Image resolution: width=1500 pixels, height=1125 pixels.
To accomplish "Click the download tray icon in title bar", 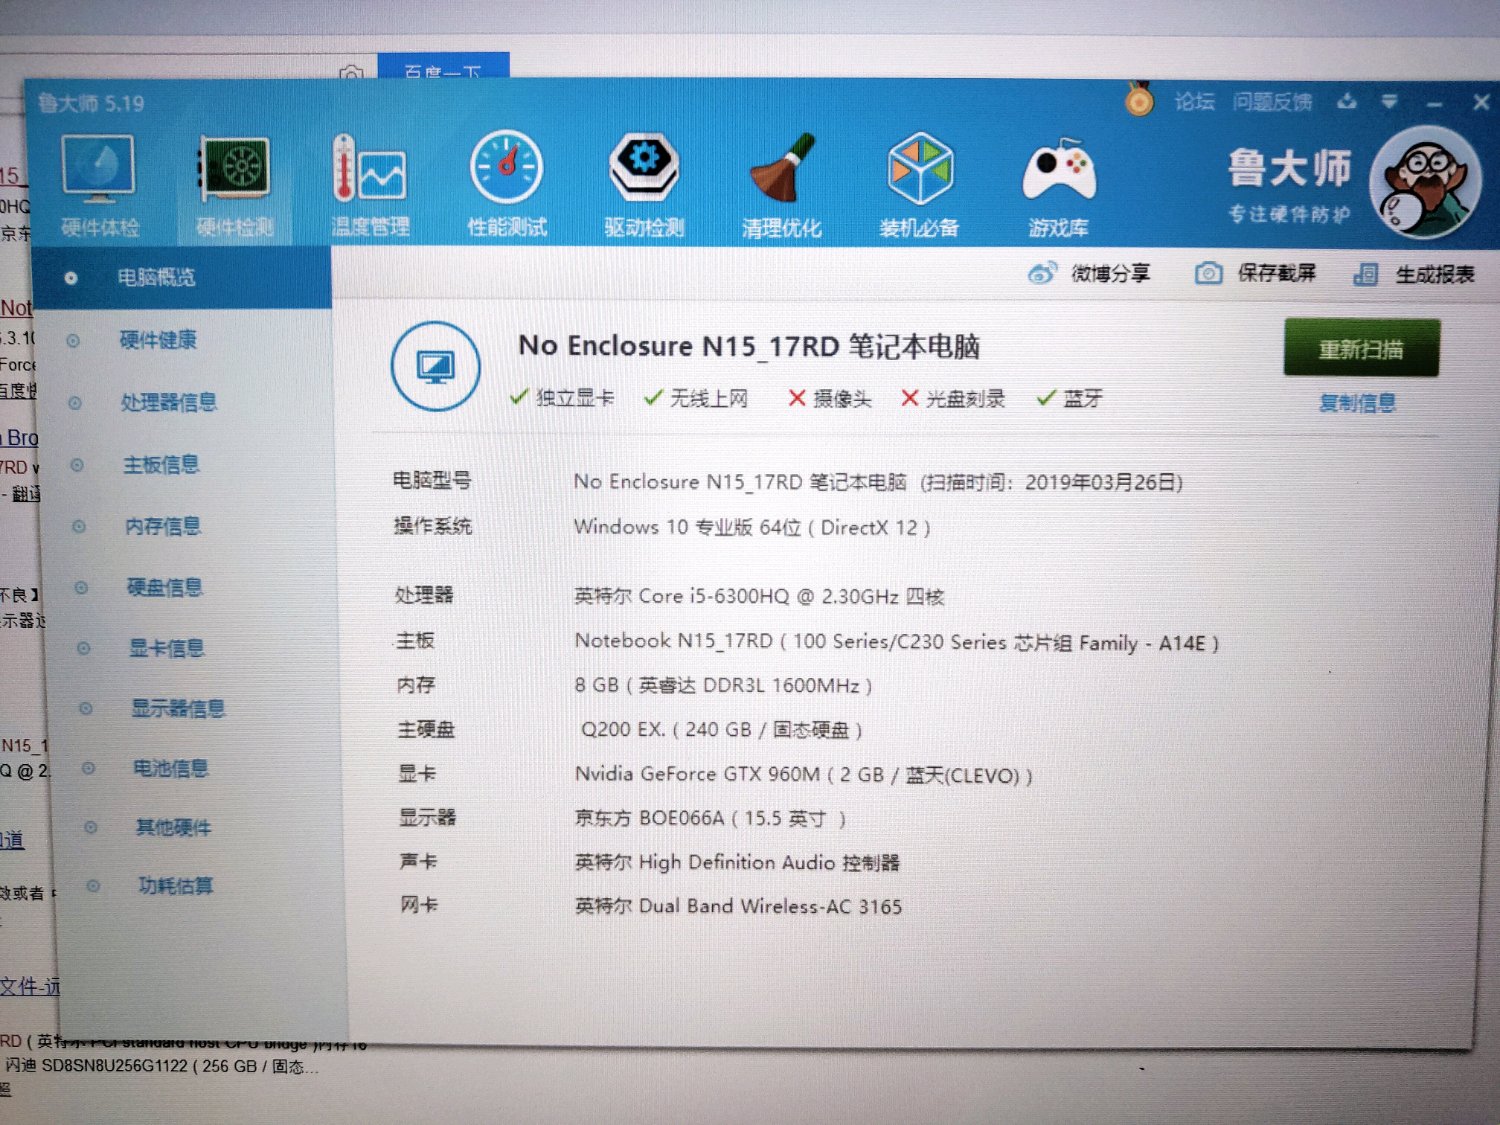I will click(x=1347, y=101).
